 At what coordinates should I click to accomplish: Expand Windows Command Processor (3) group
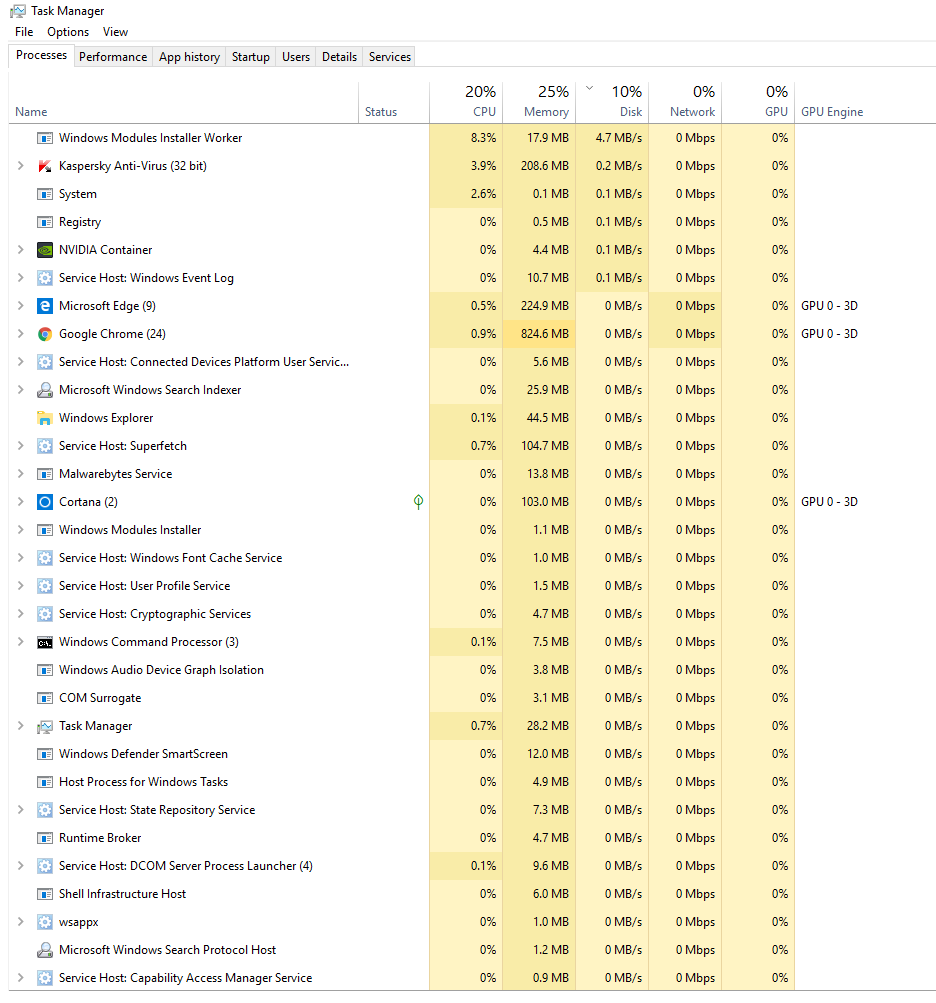20,642
